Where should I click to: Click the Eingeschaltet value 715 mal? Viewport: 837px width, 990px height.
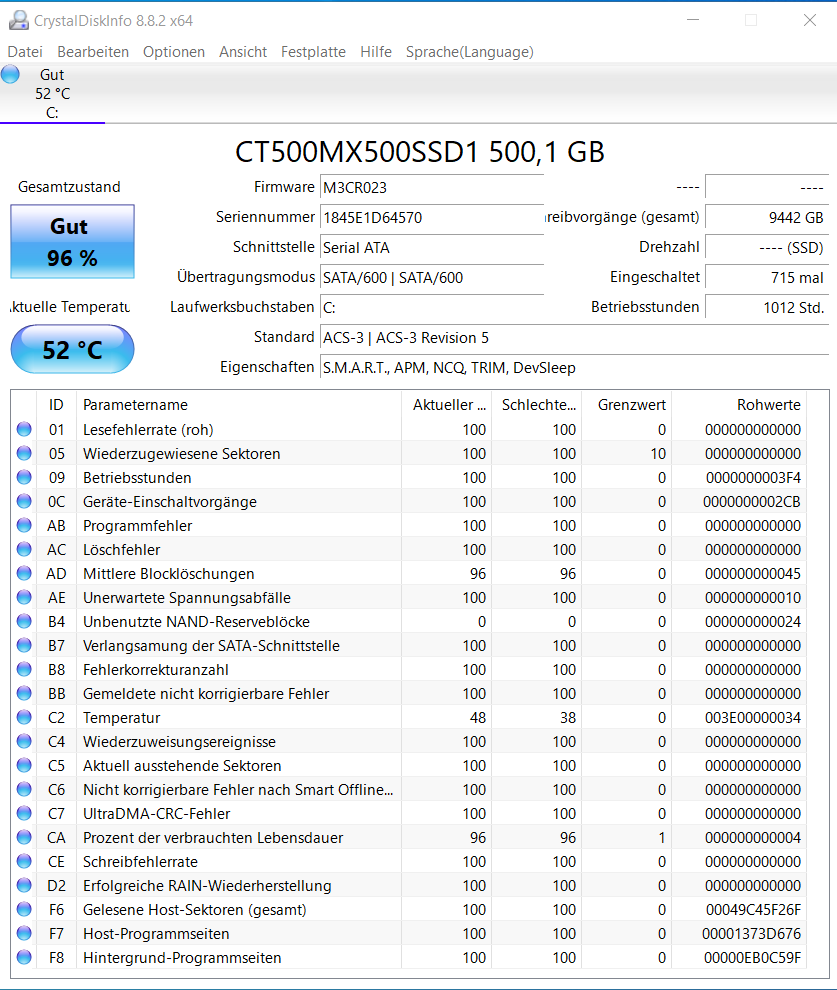(767, 278)
